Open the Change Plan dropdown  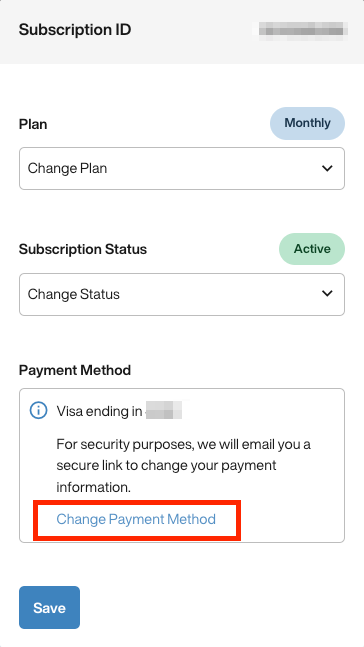pyautogui.click(x=182, y=168)
